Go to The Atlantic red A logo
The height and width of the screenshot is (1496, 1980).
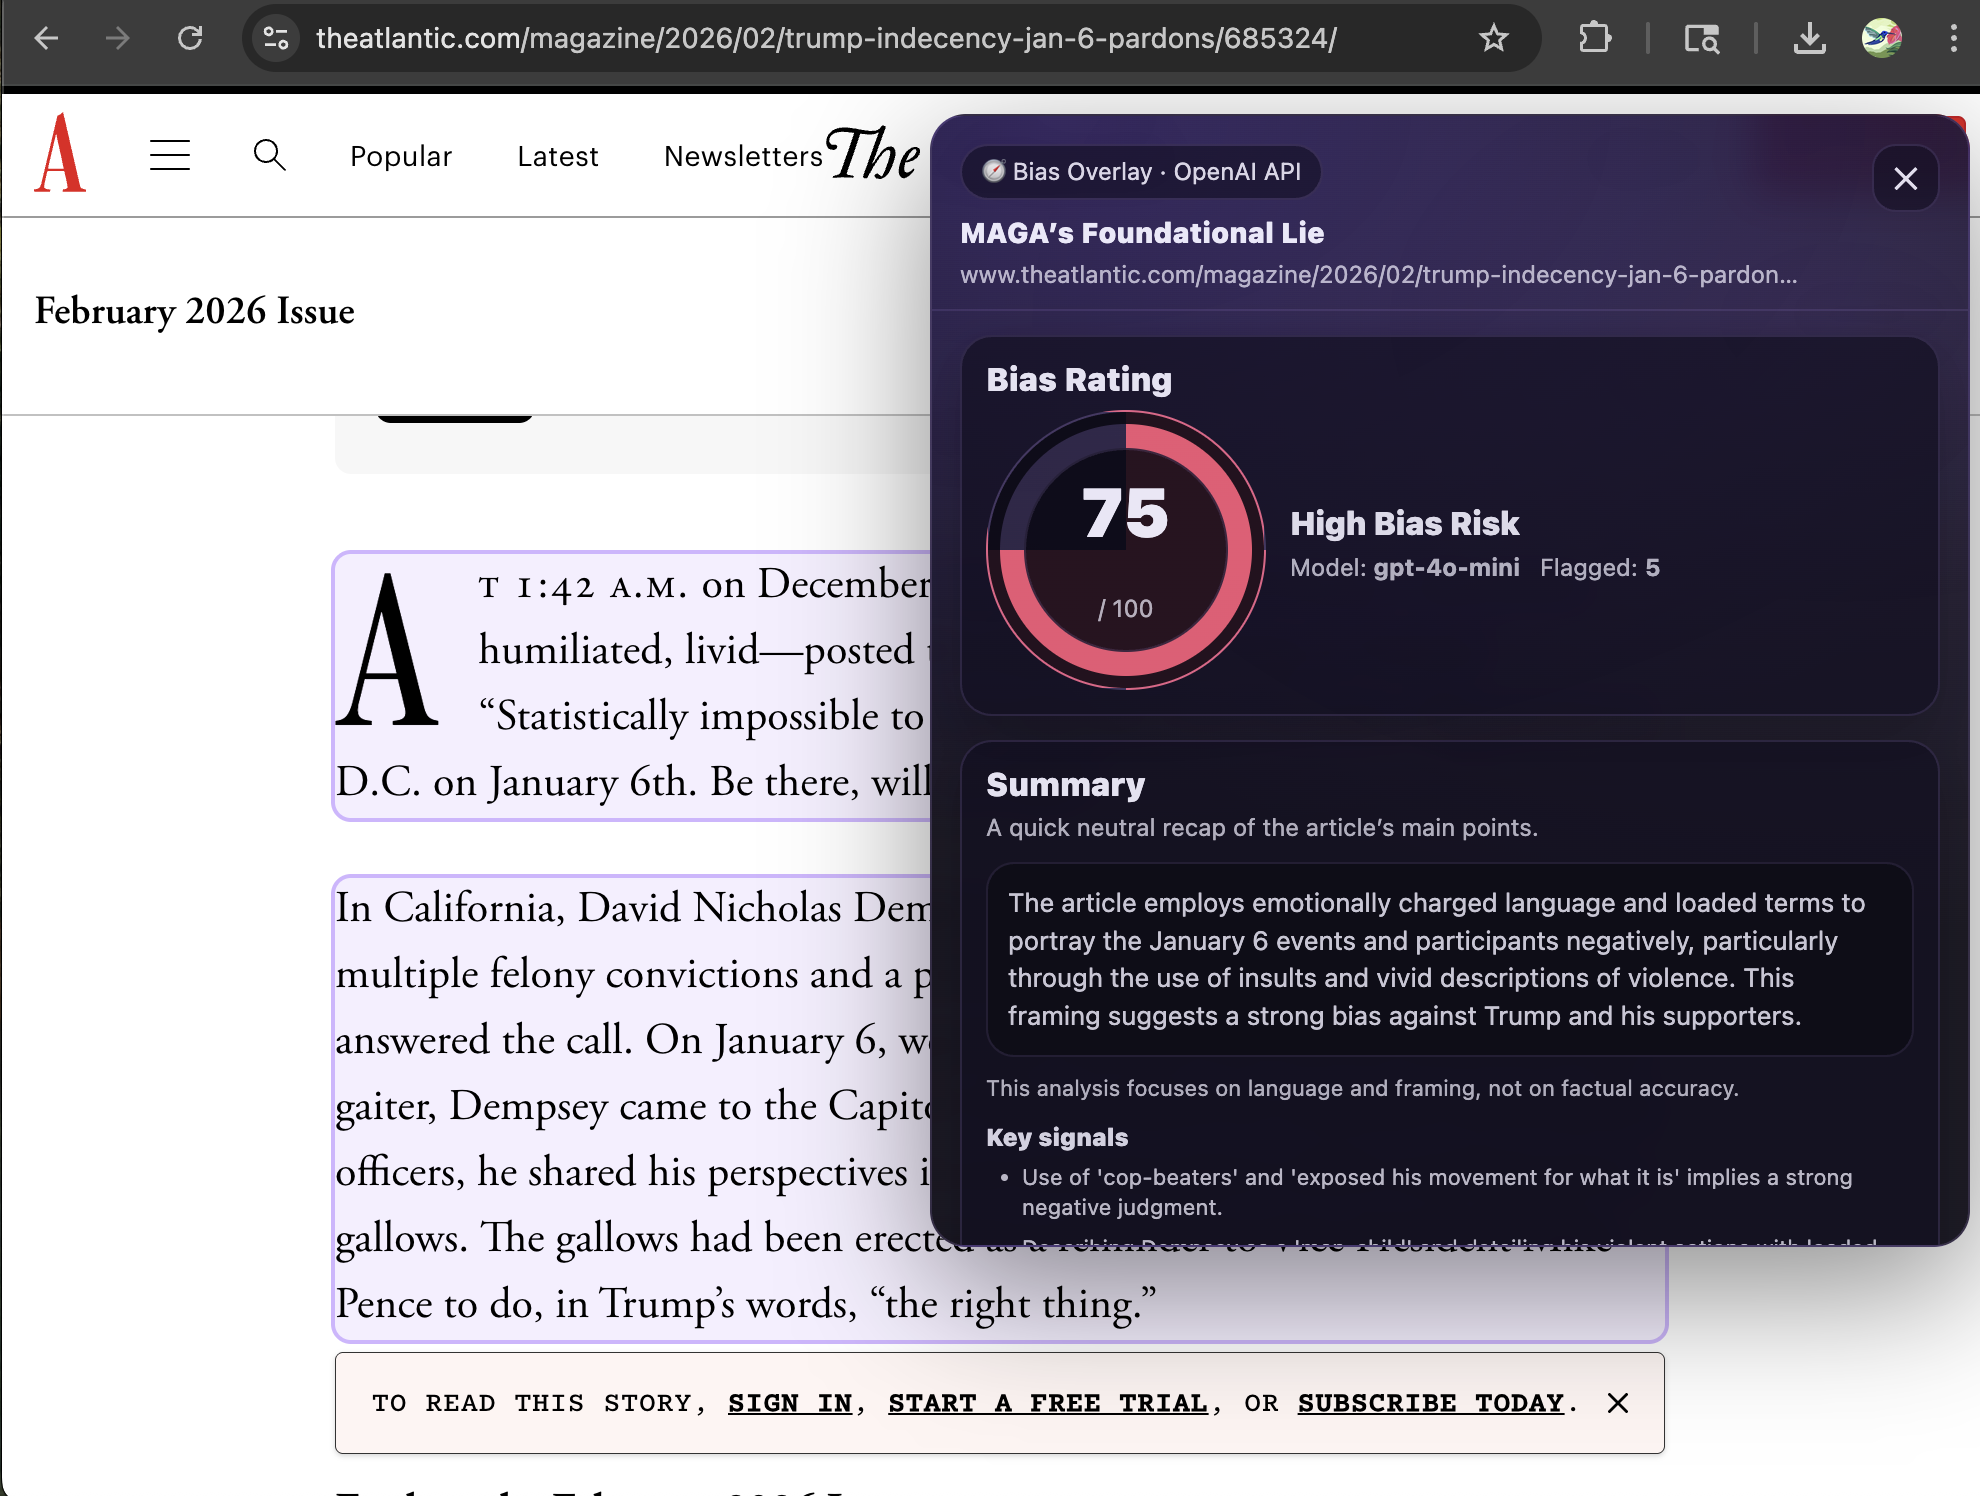(60, 153)
